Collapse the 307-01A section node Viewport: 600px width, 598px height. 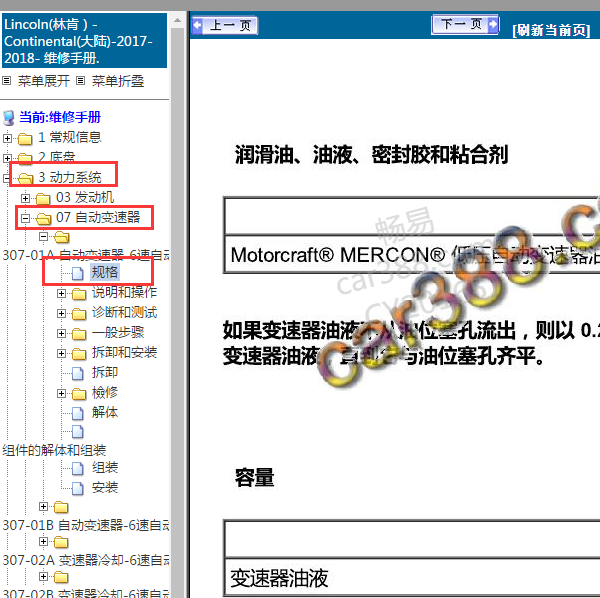pyautogui.click(x=43, y=236)
